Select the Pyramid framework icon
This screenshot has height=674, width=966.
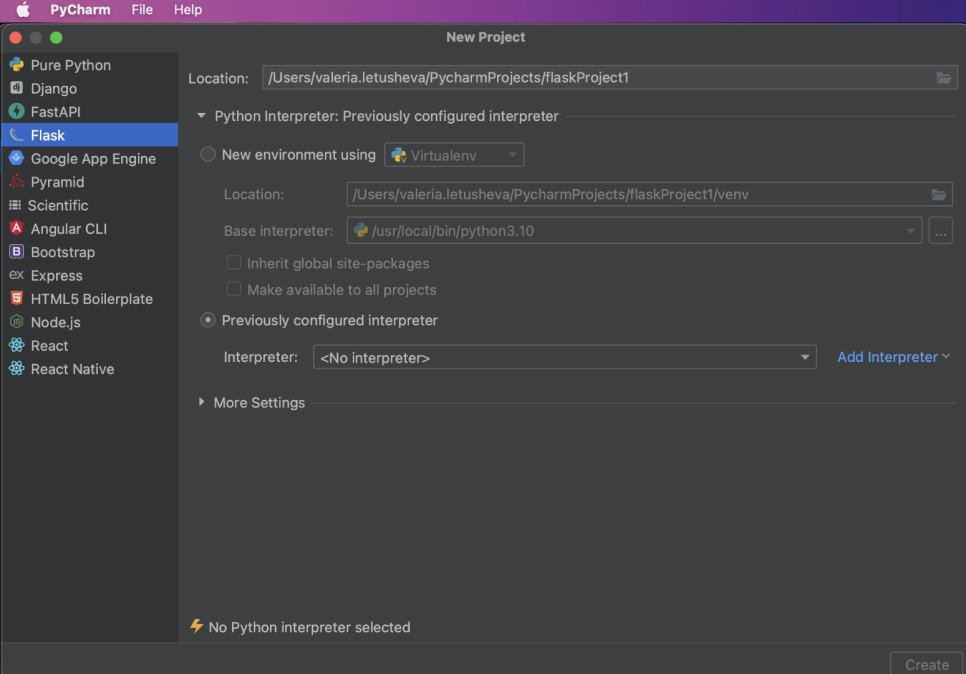tap(16, 182)
